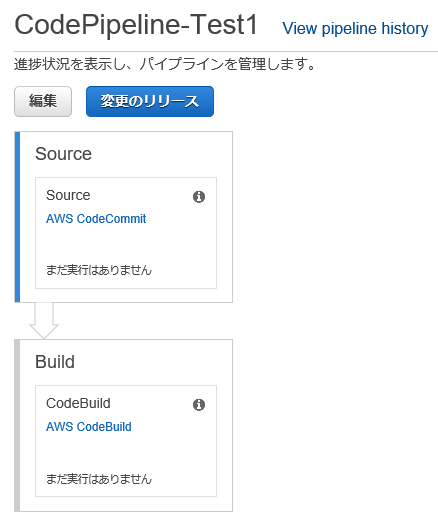The image size is (438, 532).
Task: Click the CodeBuild action name
Action: (78, 403)
